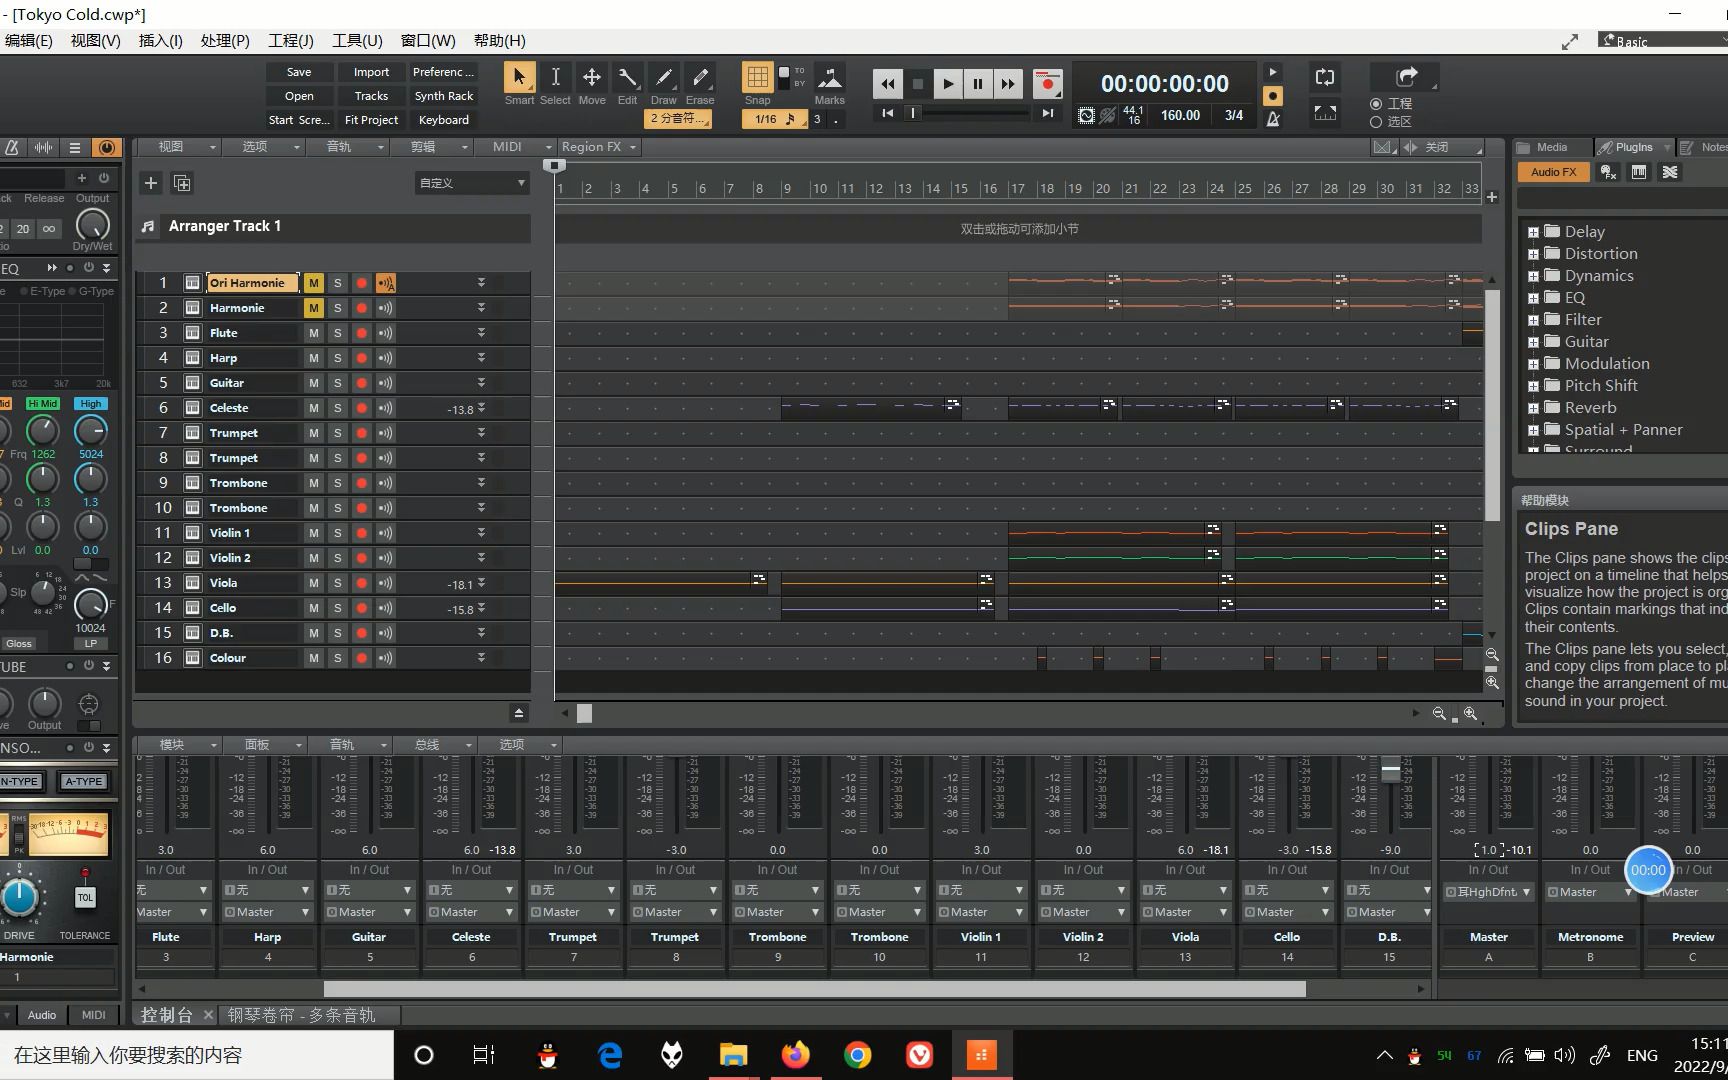Zoom out horizontally on clips pane
The height and width of the screenshot is (1080, 1728).
(x=1439, y=713)
